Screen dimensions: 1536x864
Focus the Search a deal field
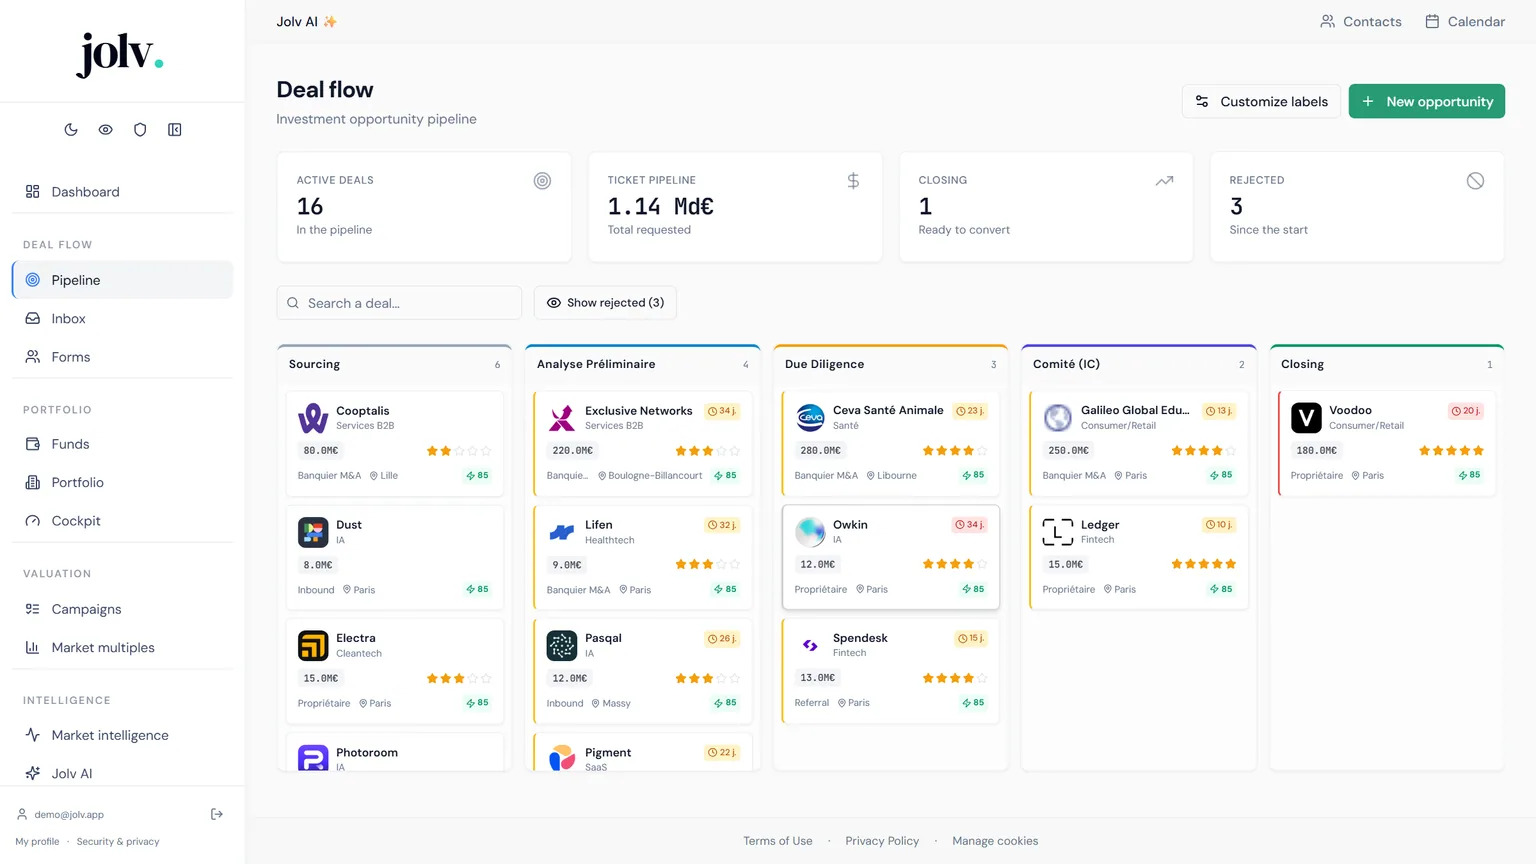pyautogui.click(x=399, y=303)
